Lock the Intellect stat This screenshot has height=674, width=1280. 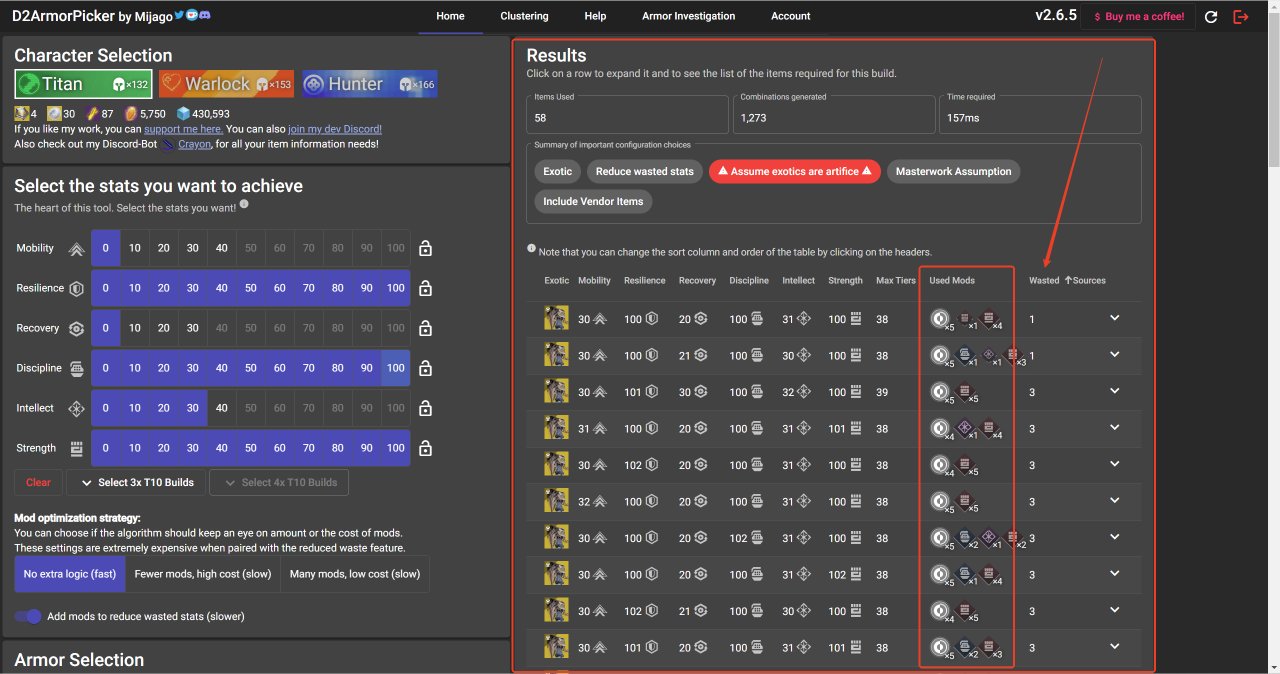(426, 409)
